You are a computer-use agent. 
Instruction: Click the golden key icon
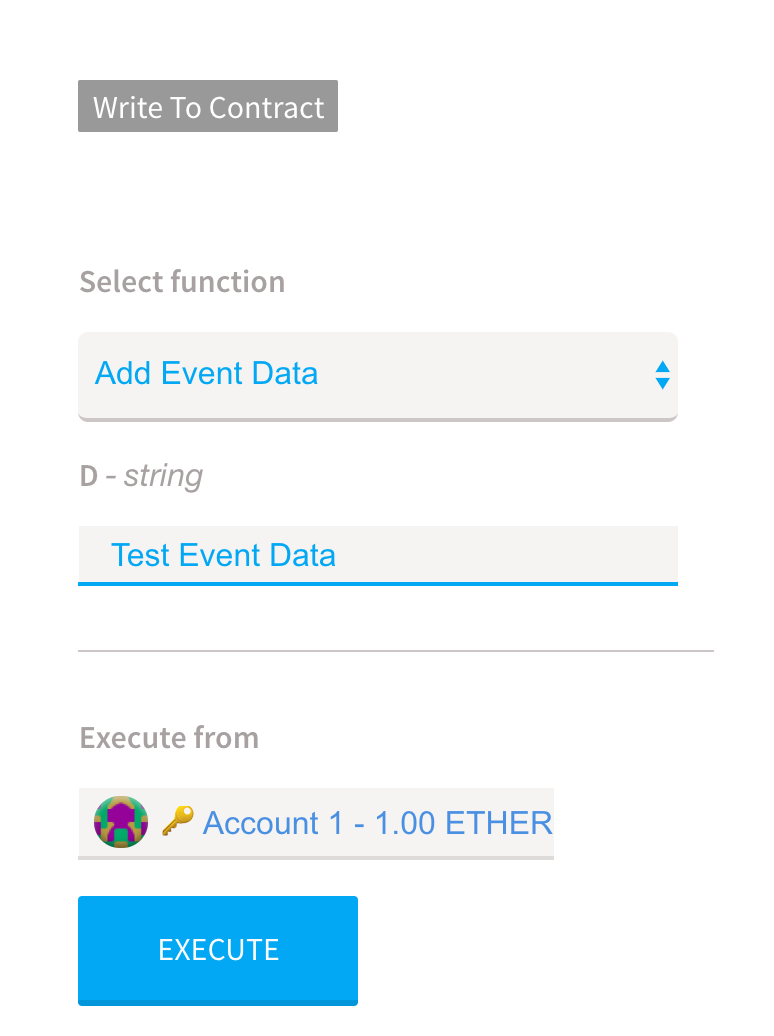click(178, 821)
